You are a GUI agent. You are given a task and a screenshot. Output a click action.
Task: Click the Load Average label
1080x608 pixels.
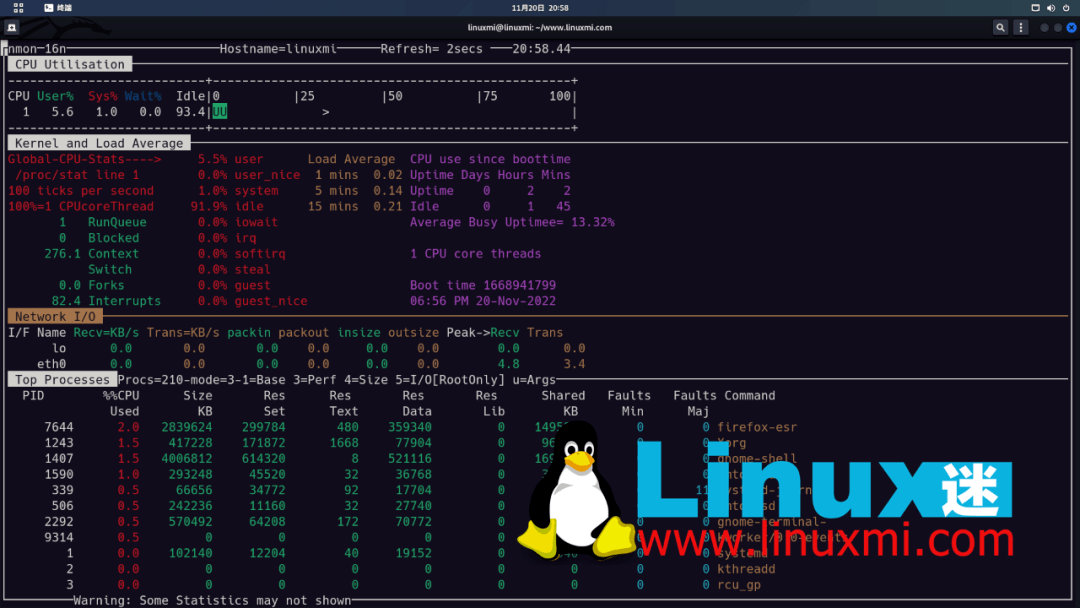coord(351,159)
